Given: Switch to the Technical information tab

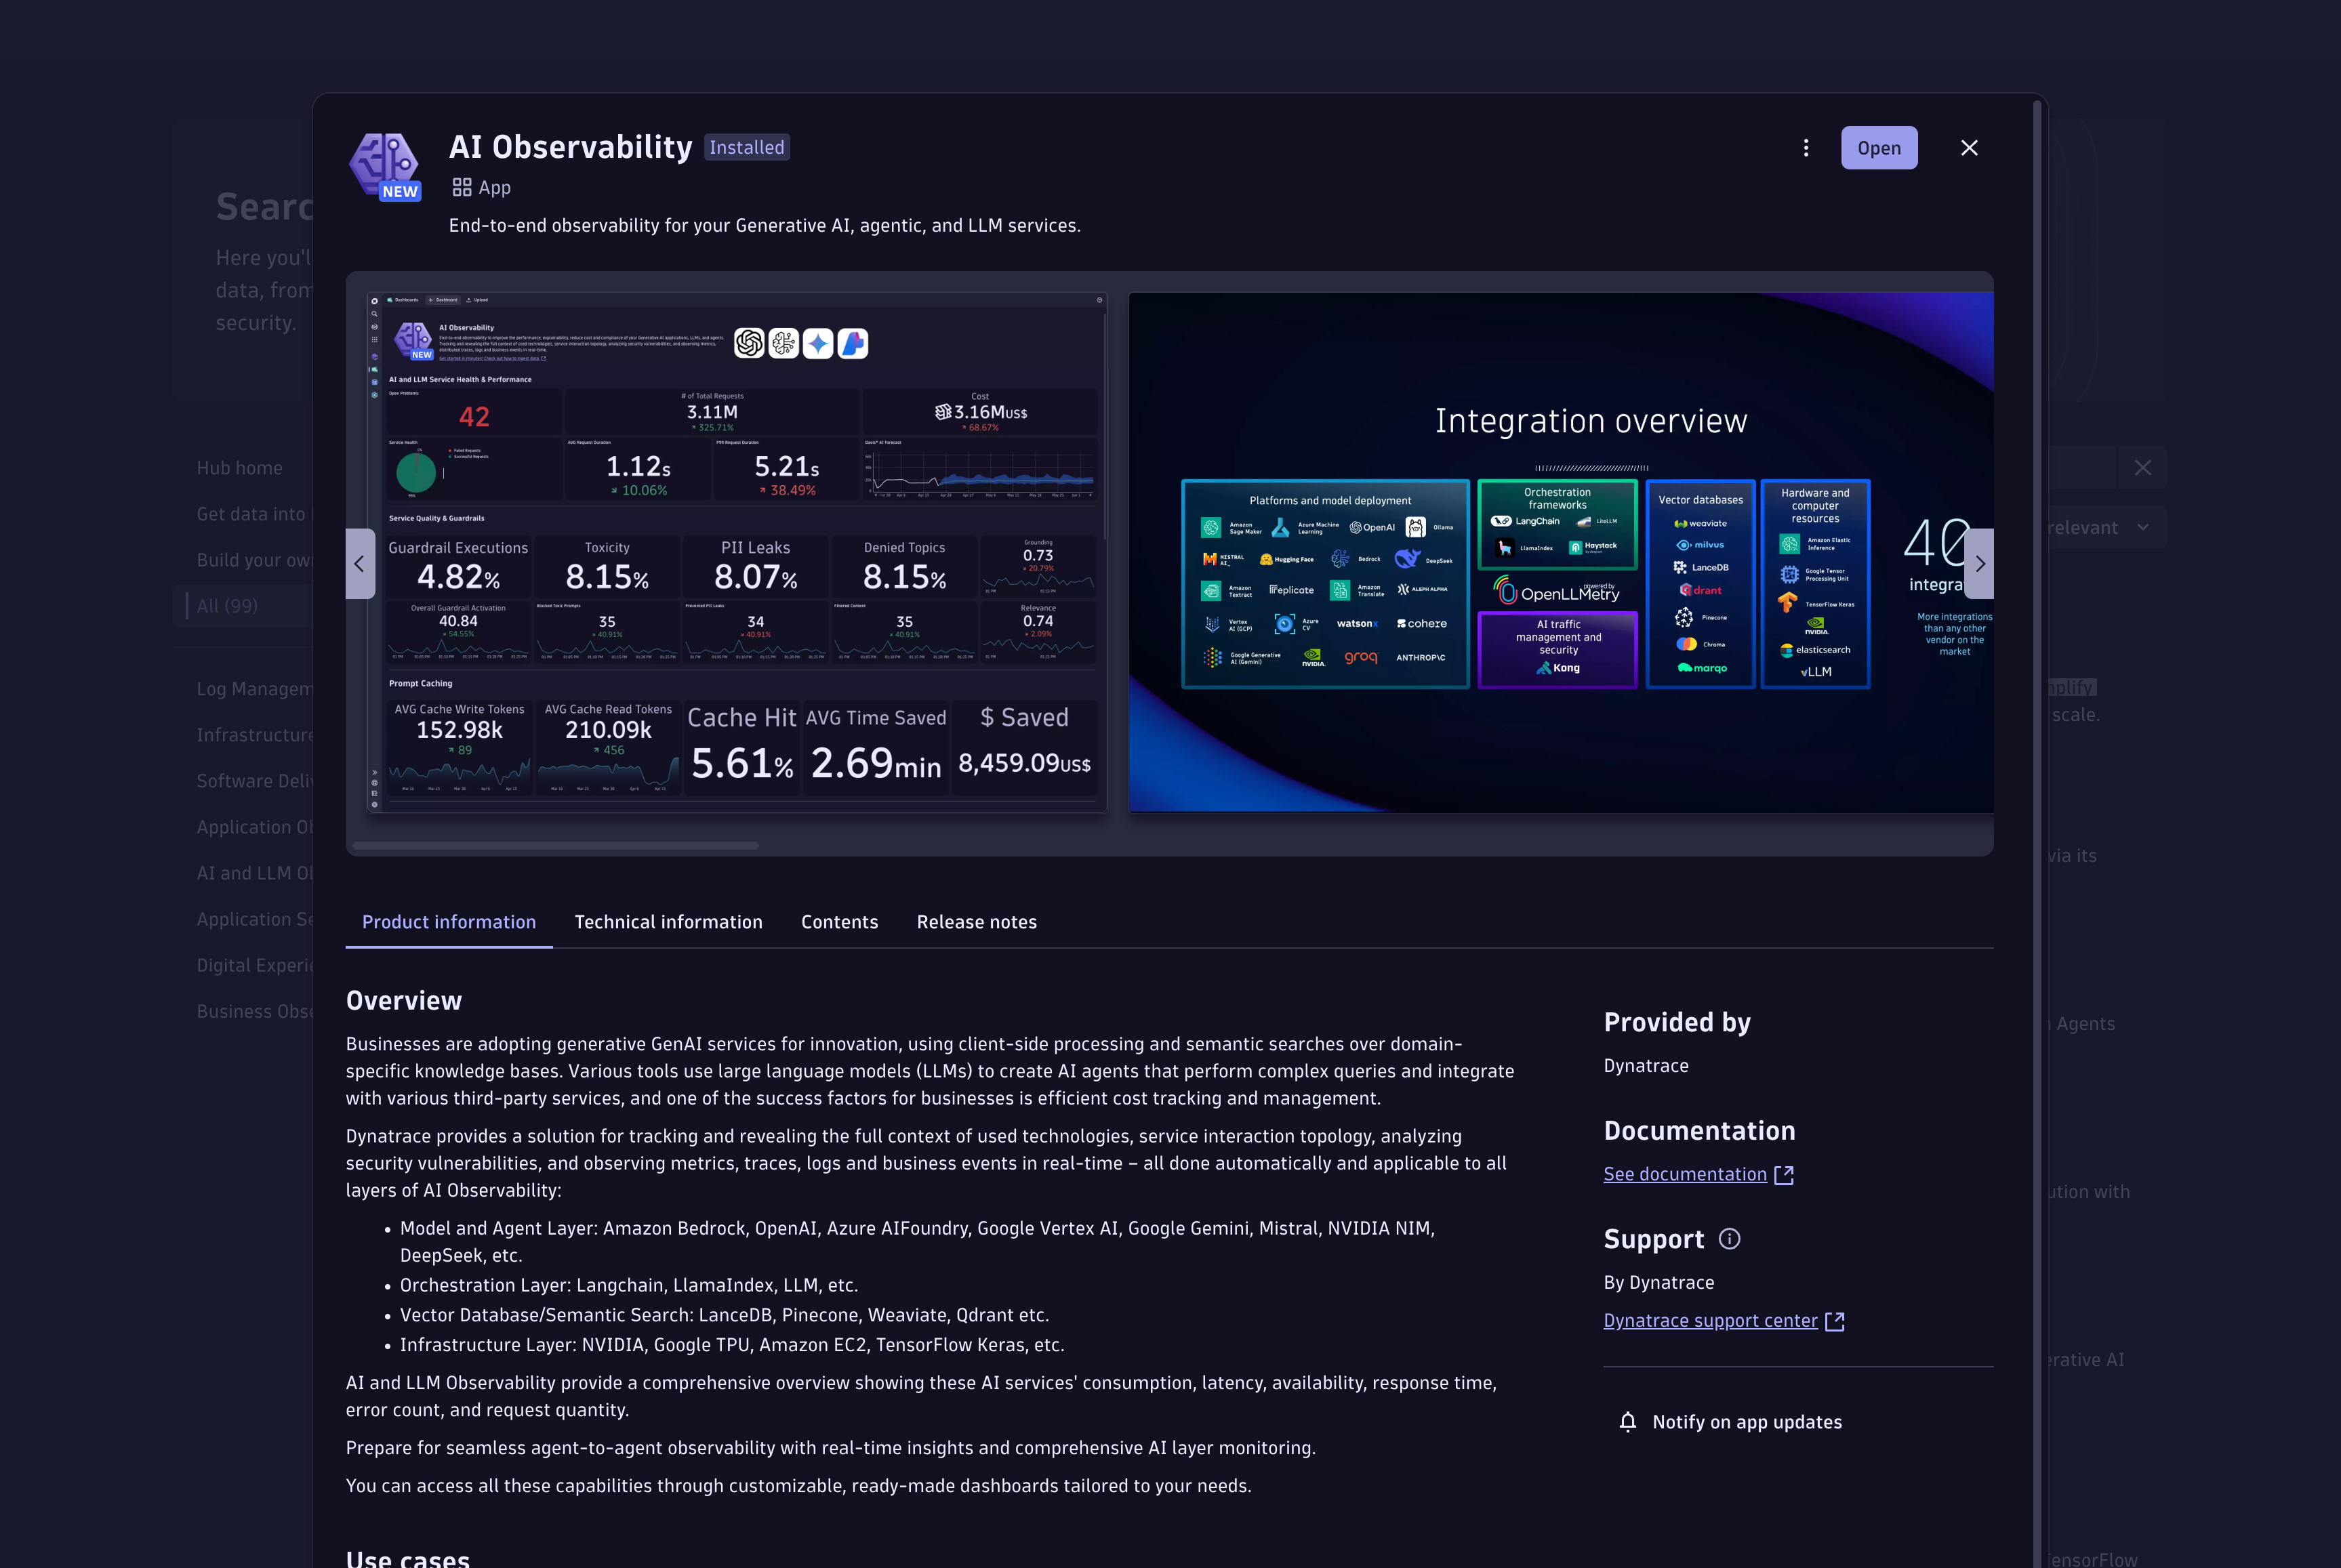Looking at the screenshot, I should pyautogui.click(x=668, y=922).
